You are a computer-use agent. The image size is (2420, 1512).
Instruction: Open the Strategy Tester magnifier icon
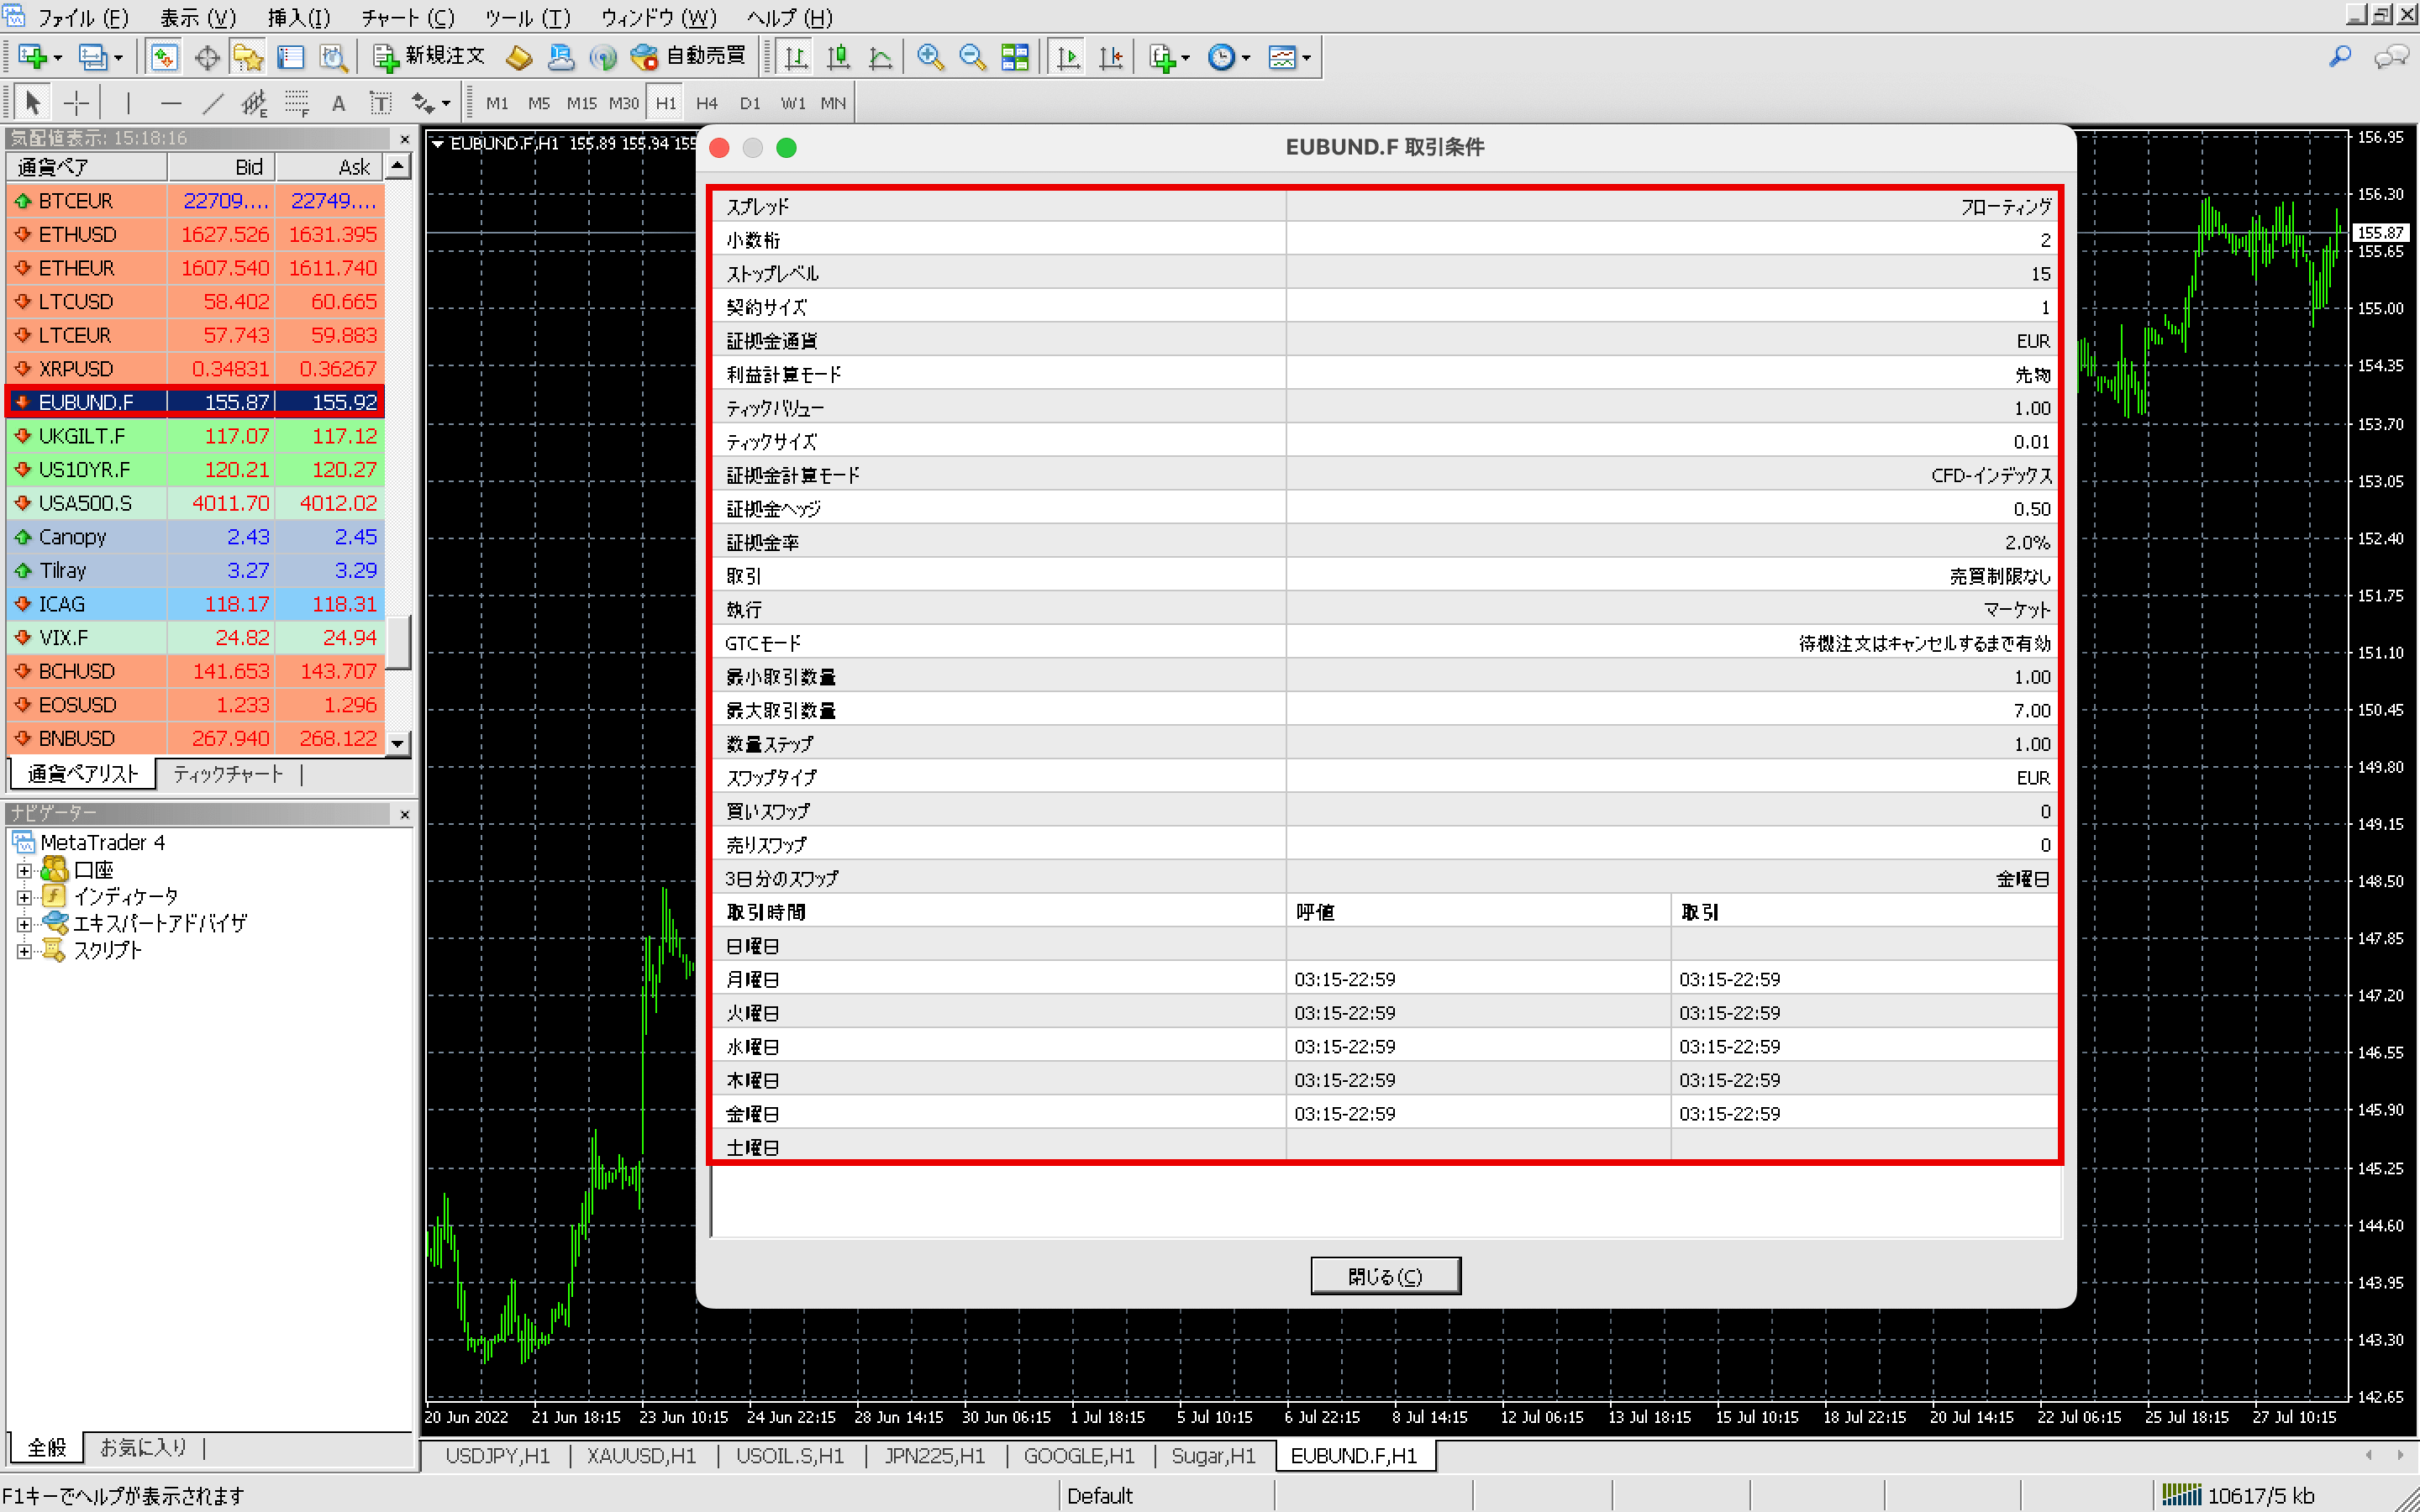(333, 57)
